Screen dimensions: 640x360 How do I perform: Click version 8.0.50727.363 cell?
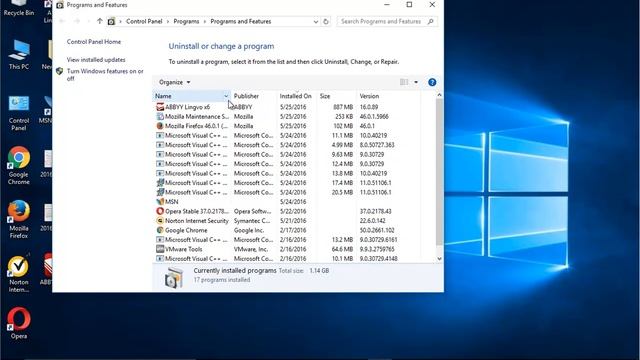pos(377,145)
